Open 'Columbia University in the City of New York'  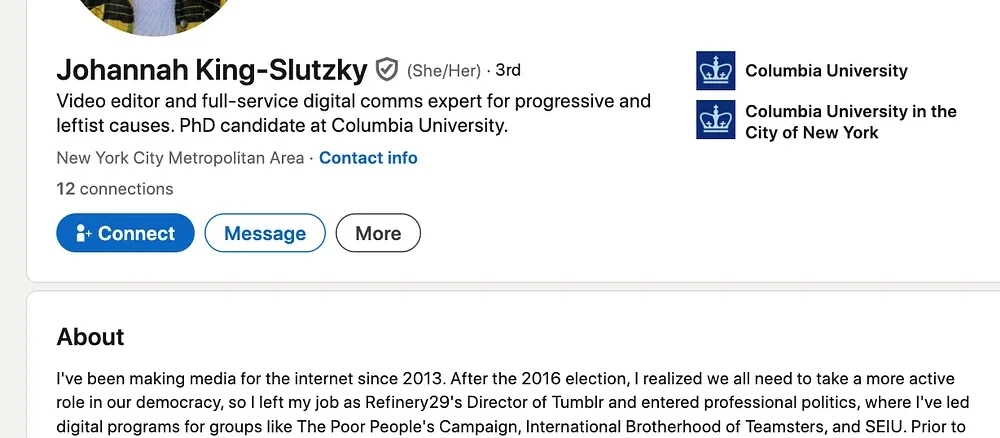click(x=850, y=121)
